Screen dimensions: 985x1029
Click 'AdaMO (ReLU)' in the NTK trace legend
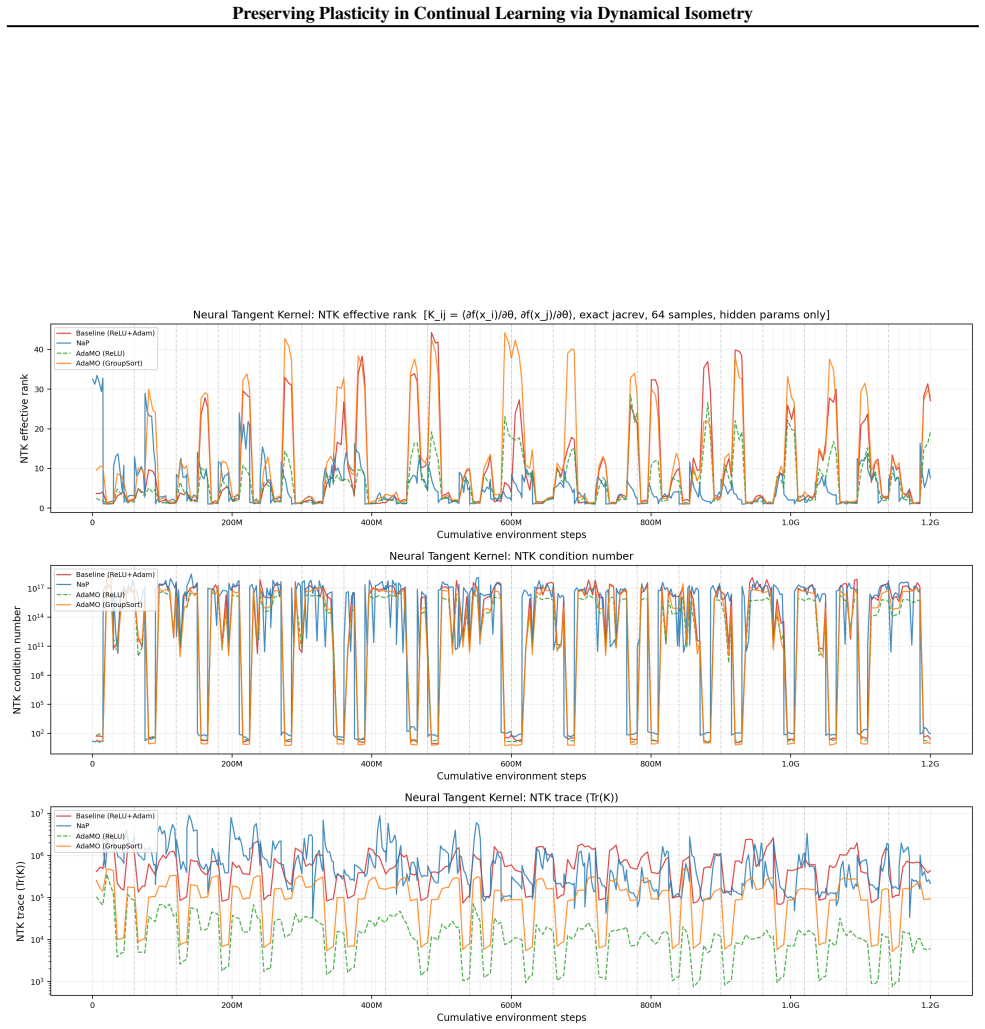100,836
